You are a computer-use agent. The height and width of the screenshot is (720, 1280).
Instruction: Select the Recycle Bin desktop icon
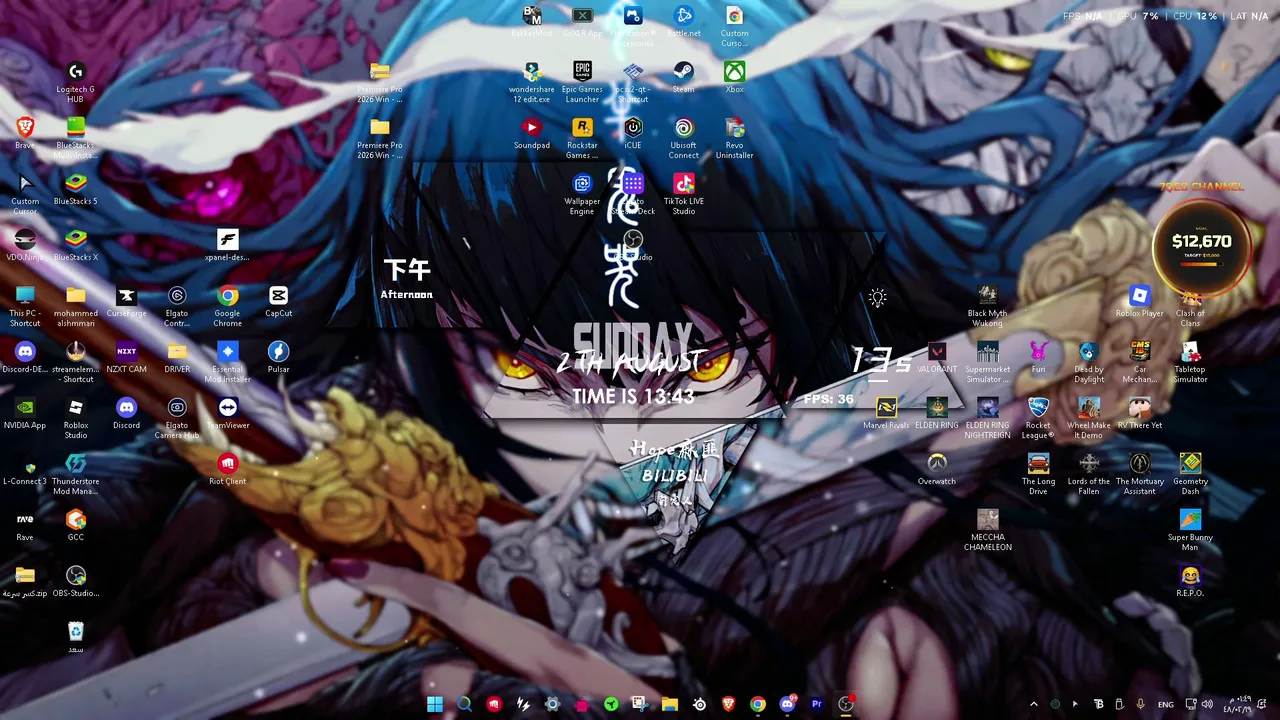(76, 637)
